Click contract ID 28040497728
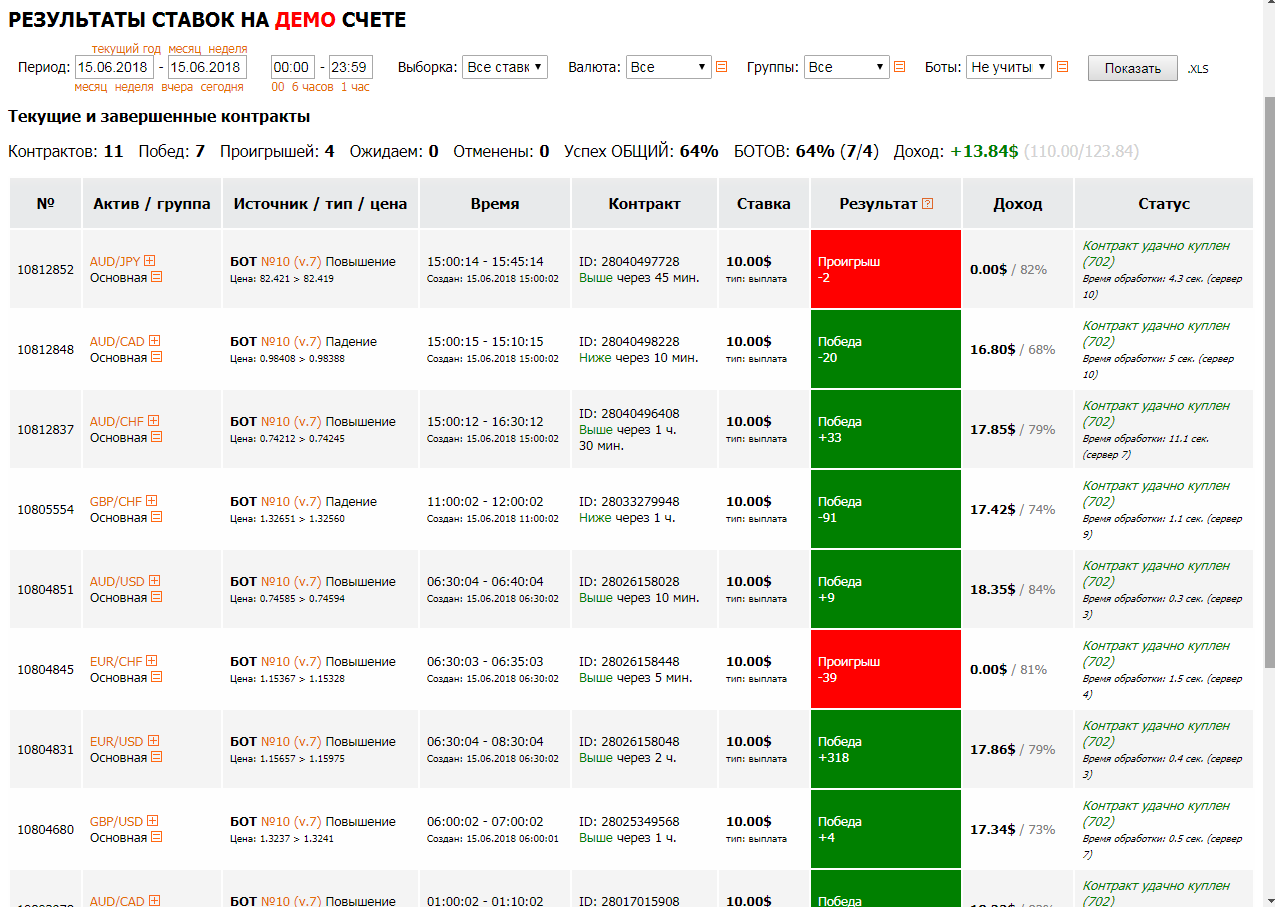The height and width of the screenshot is (907, 1275). (629, 261)
